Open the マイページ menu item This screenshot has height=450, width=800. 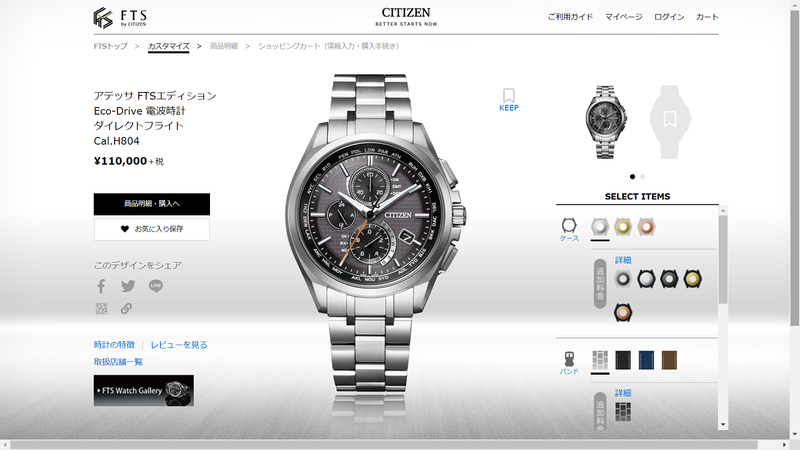coord(623,17)
